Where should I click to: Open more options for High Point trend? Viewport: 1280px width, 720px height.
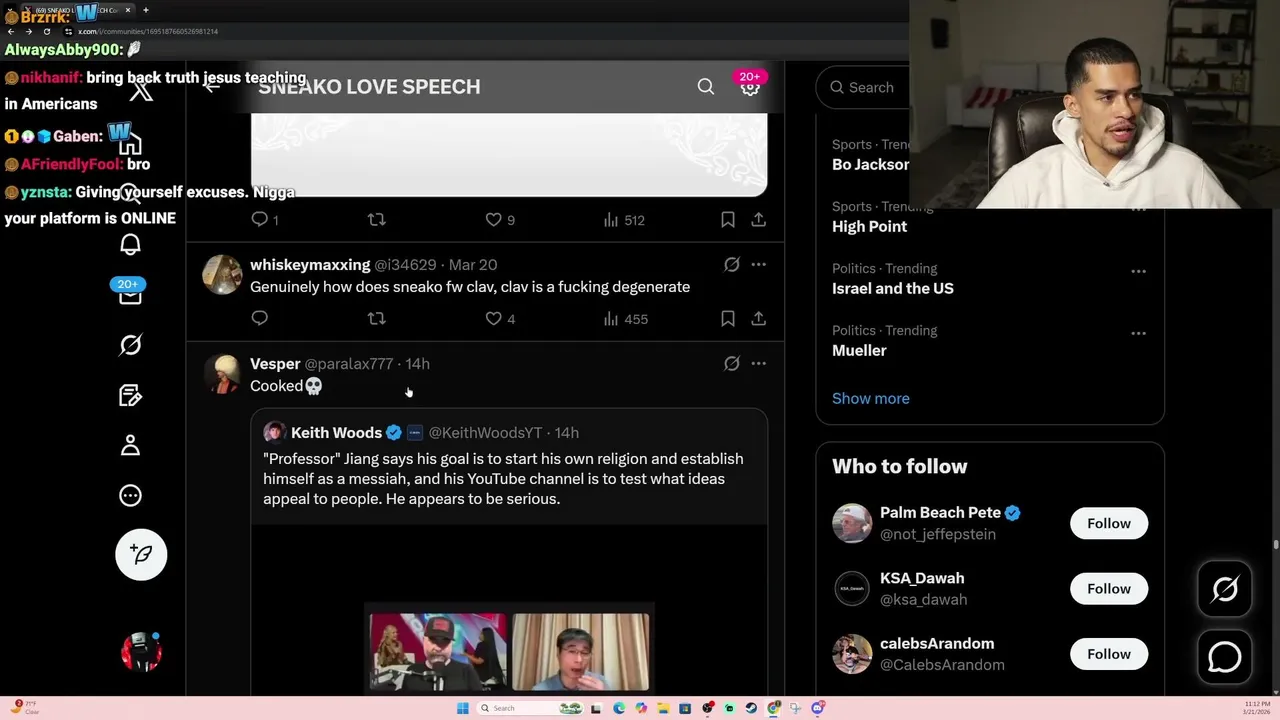(x=1138, y=209)
